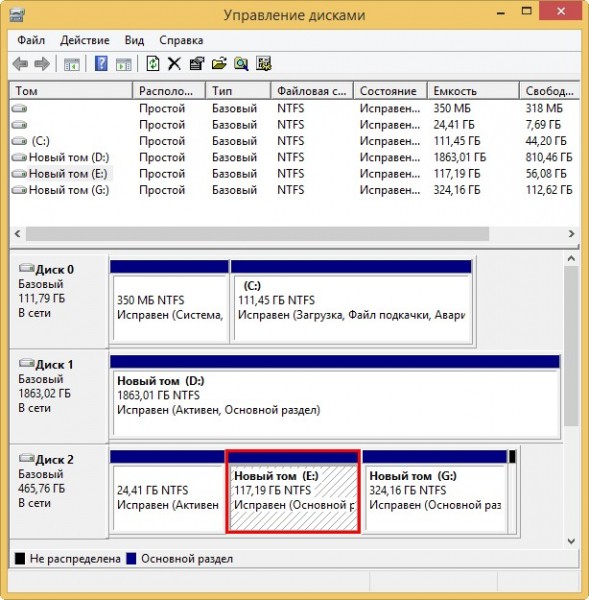589x600 pixels.
Task: Click the up arrow of the disk pane scrollbar
Action: pyautogui.click(x=571, y=259)
